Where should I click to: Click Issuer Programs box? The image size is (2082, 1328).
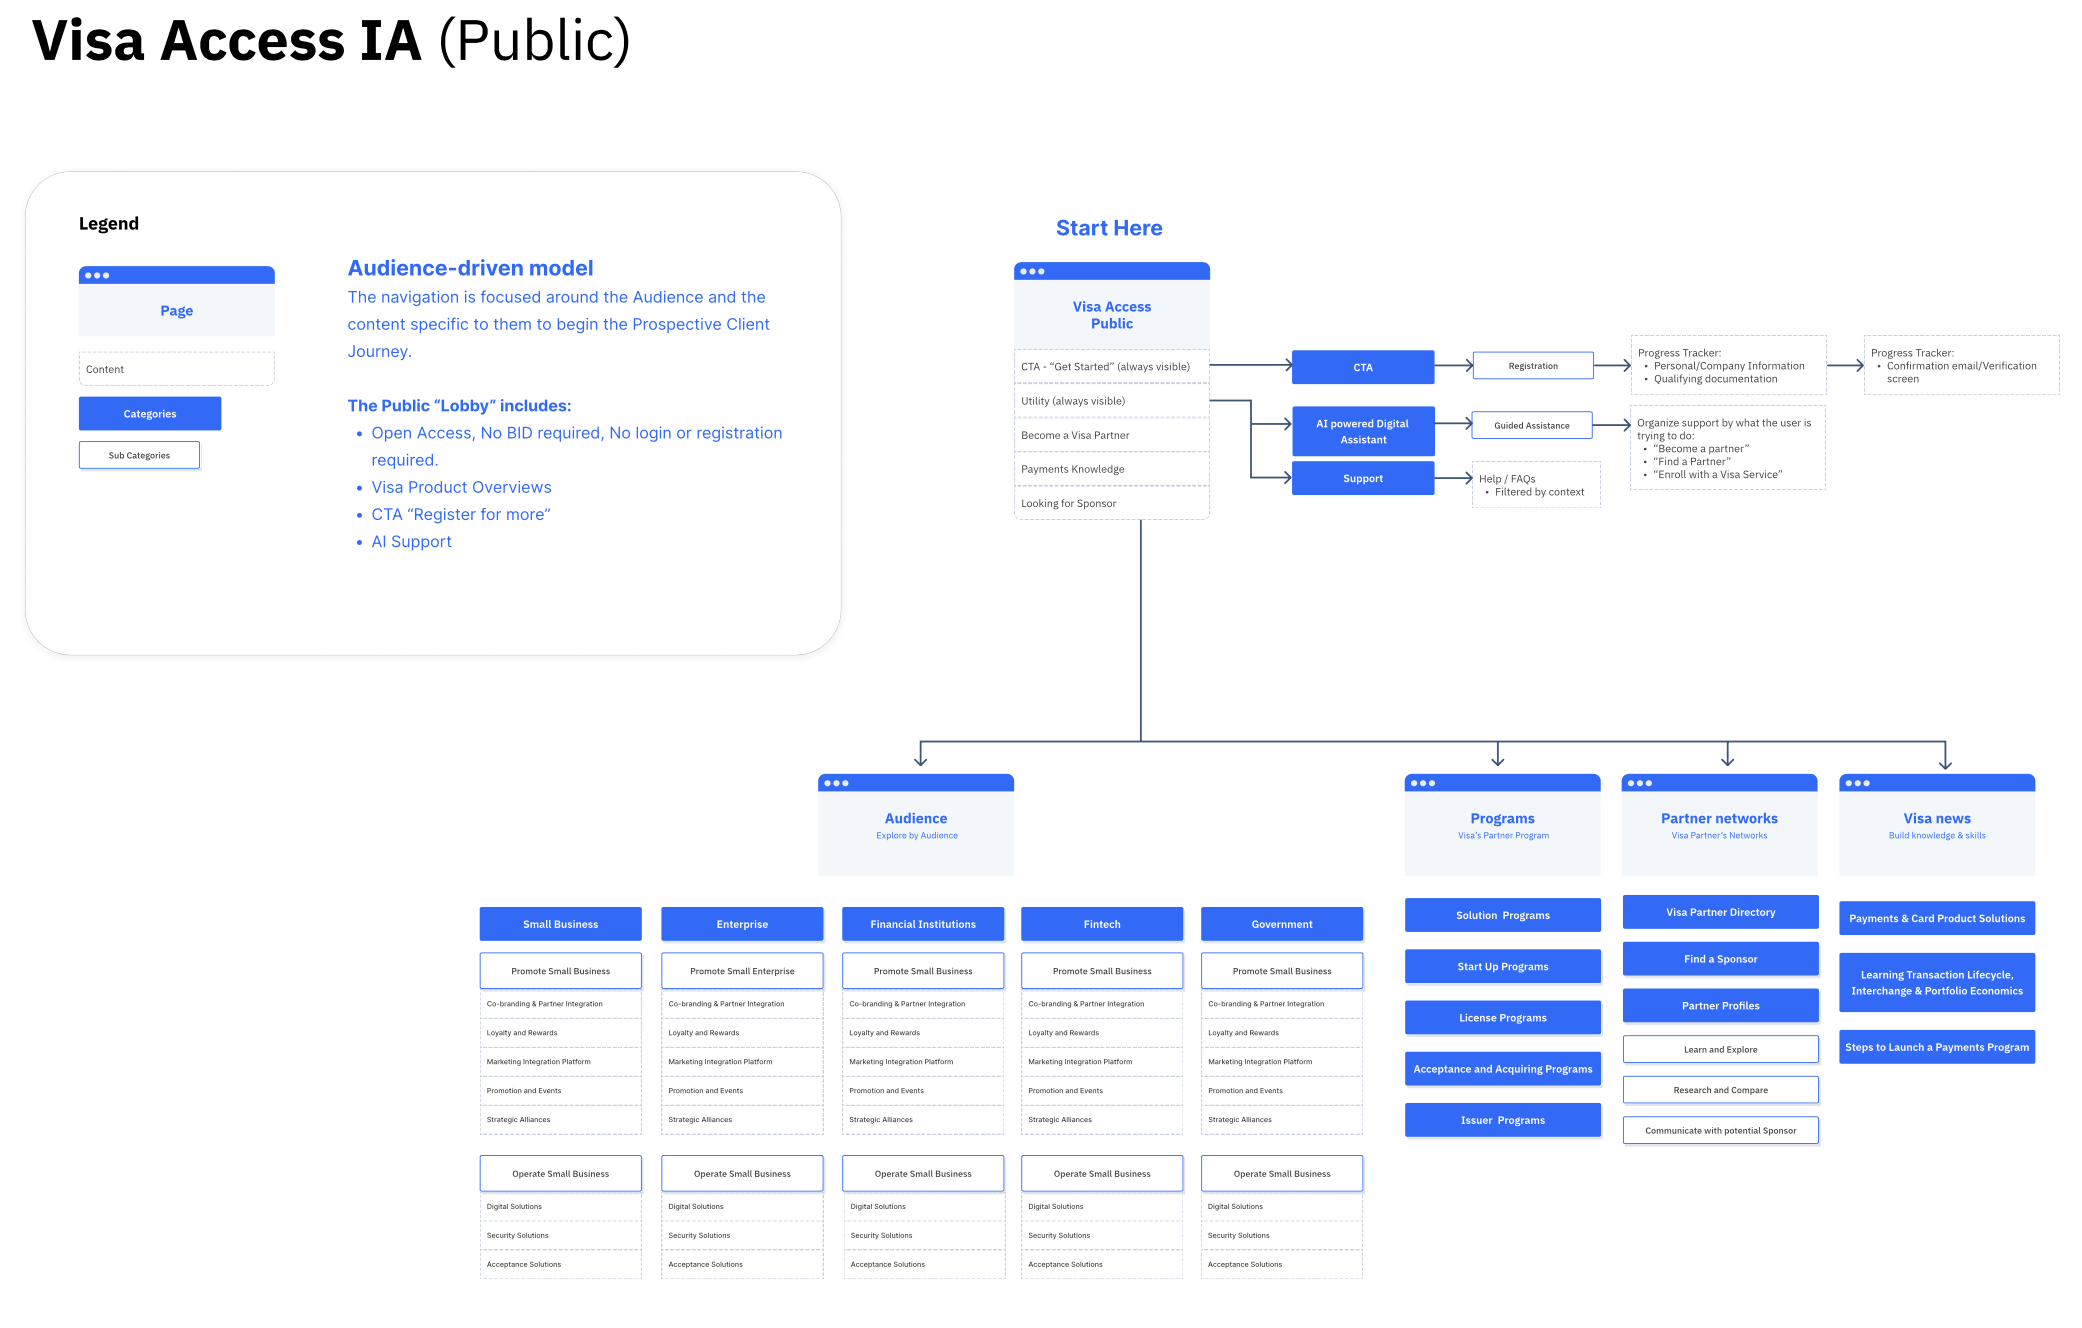(x=1503, y=1120)
